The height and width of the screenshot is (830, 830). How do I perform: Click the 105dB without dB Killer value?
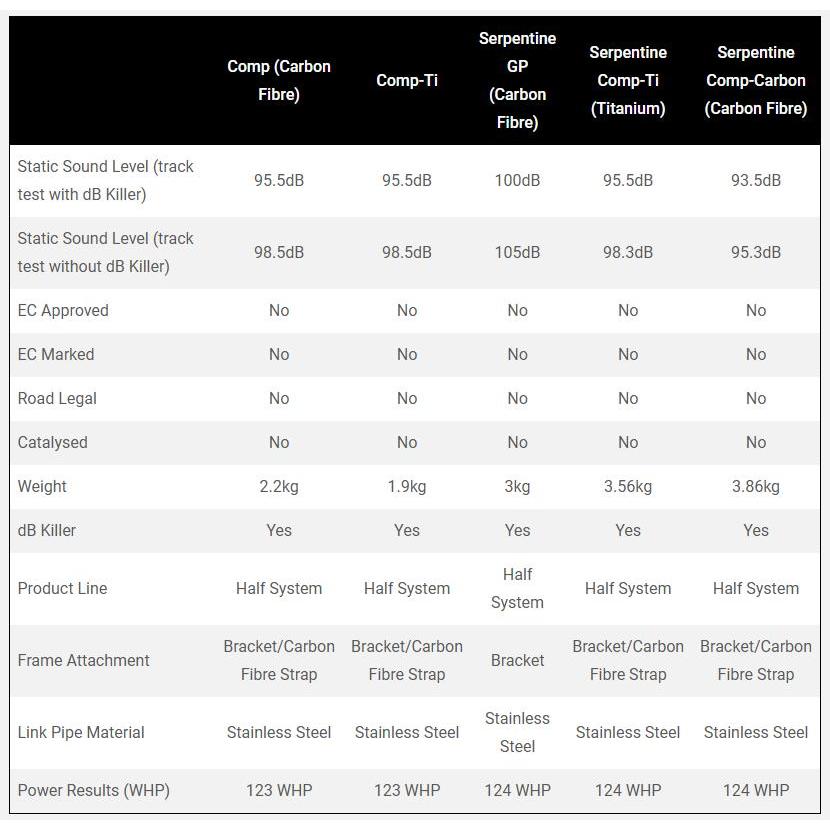point(517,252)
